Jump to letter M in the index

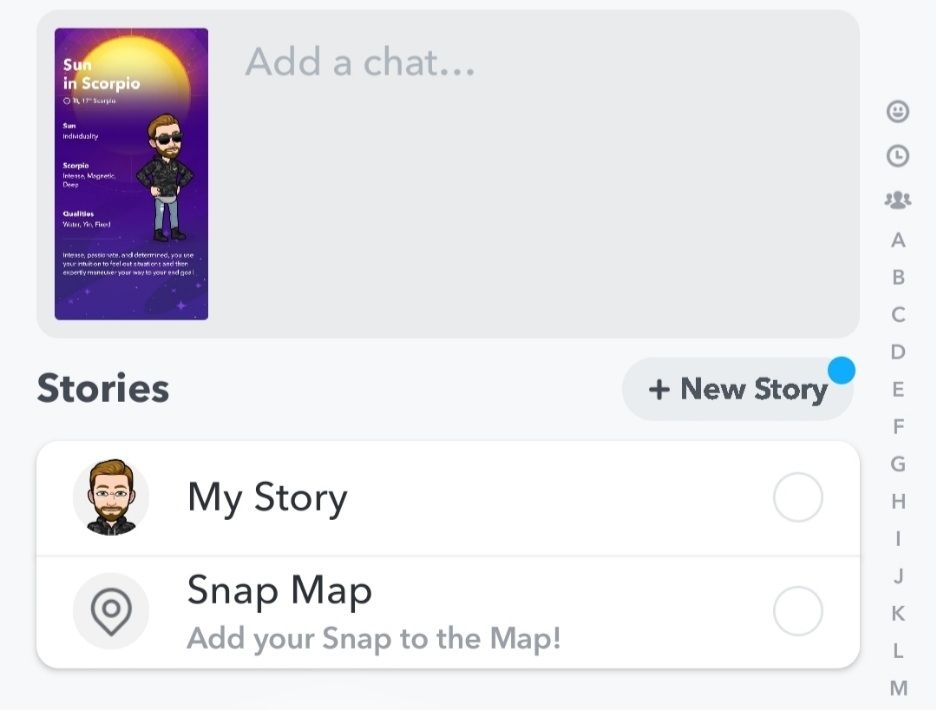[898, 688]
